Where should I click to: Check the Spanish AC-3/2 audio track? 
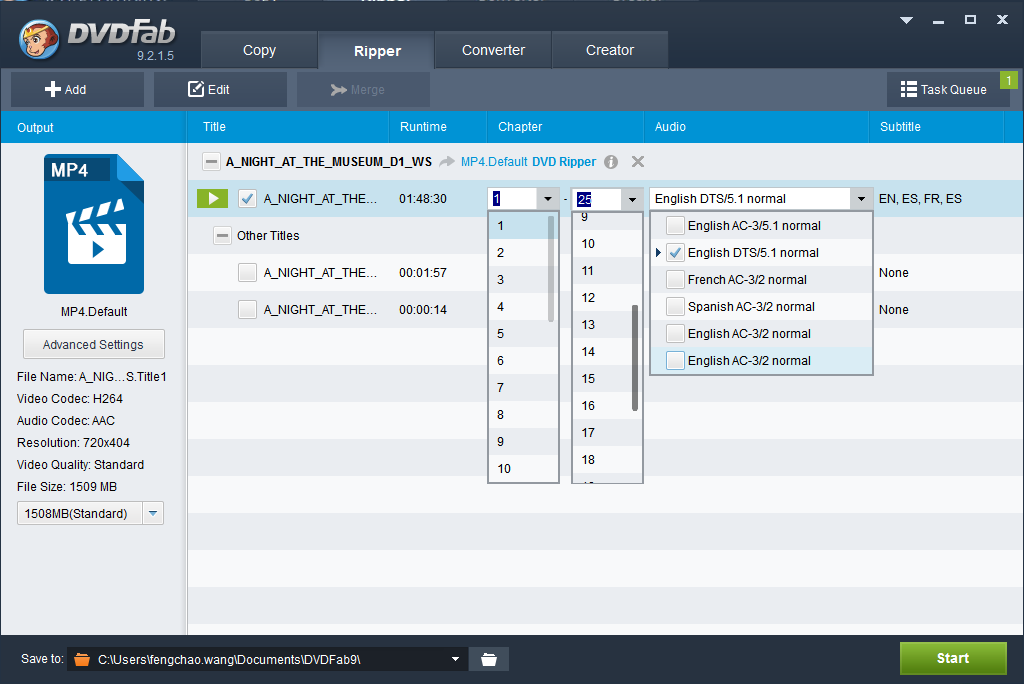click(676, 307)
